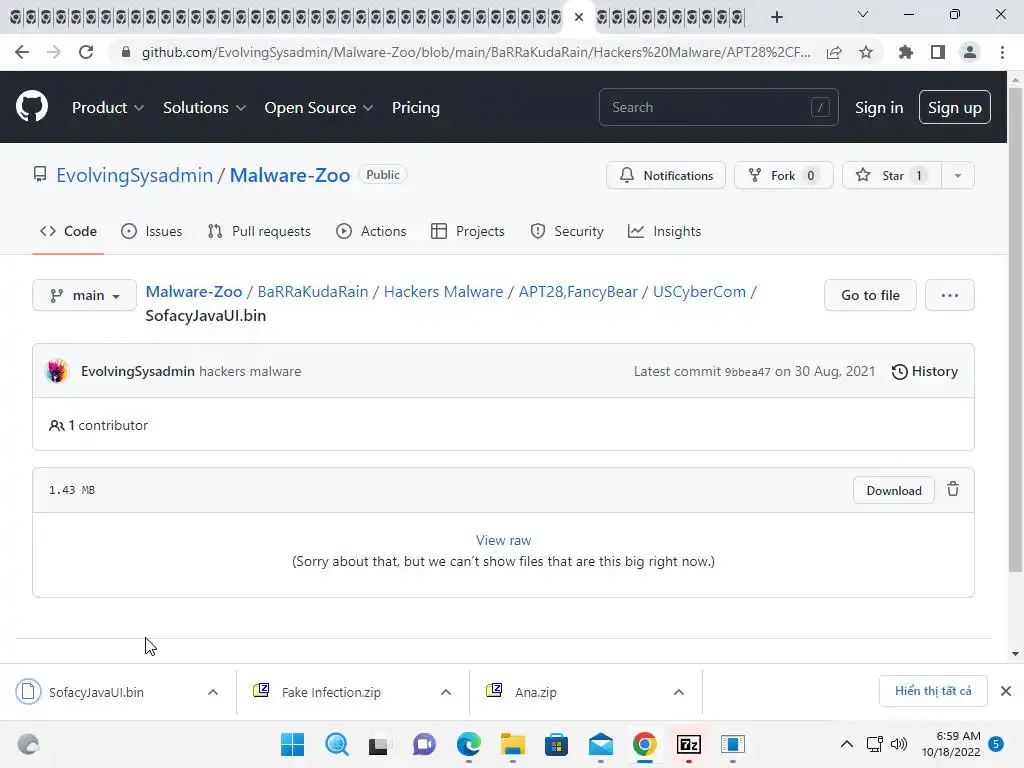
Task: Open the View raw link
Action: pyautogui.click(x=504, y=540)
